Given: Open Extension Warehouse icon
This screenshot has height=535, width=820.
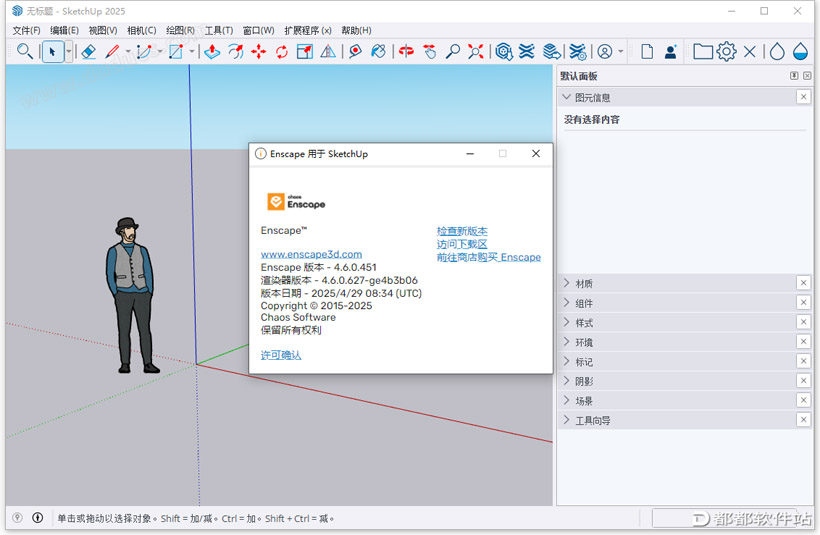Looking at the screenshot, I should (x=527, y=51).
